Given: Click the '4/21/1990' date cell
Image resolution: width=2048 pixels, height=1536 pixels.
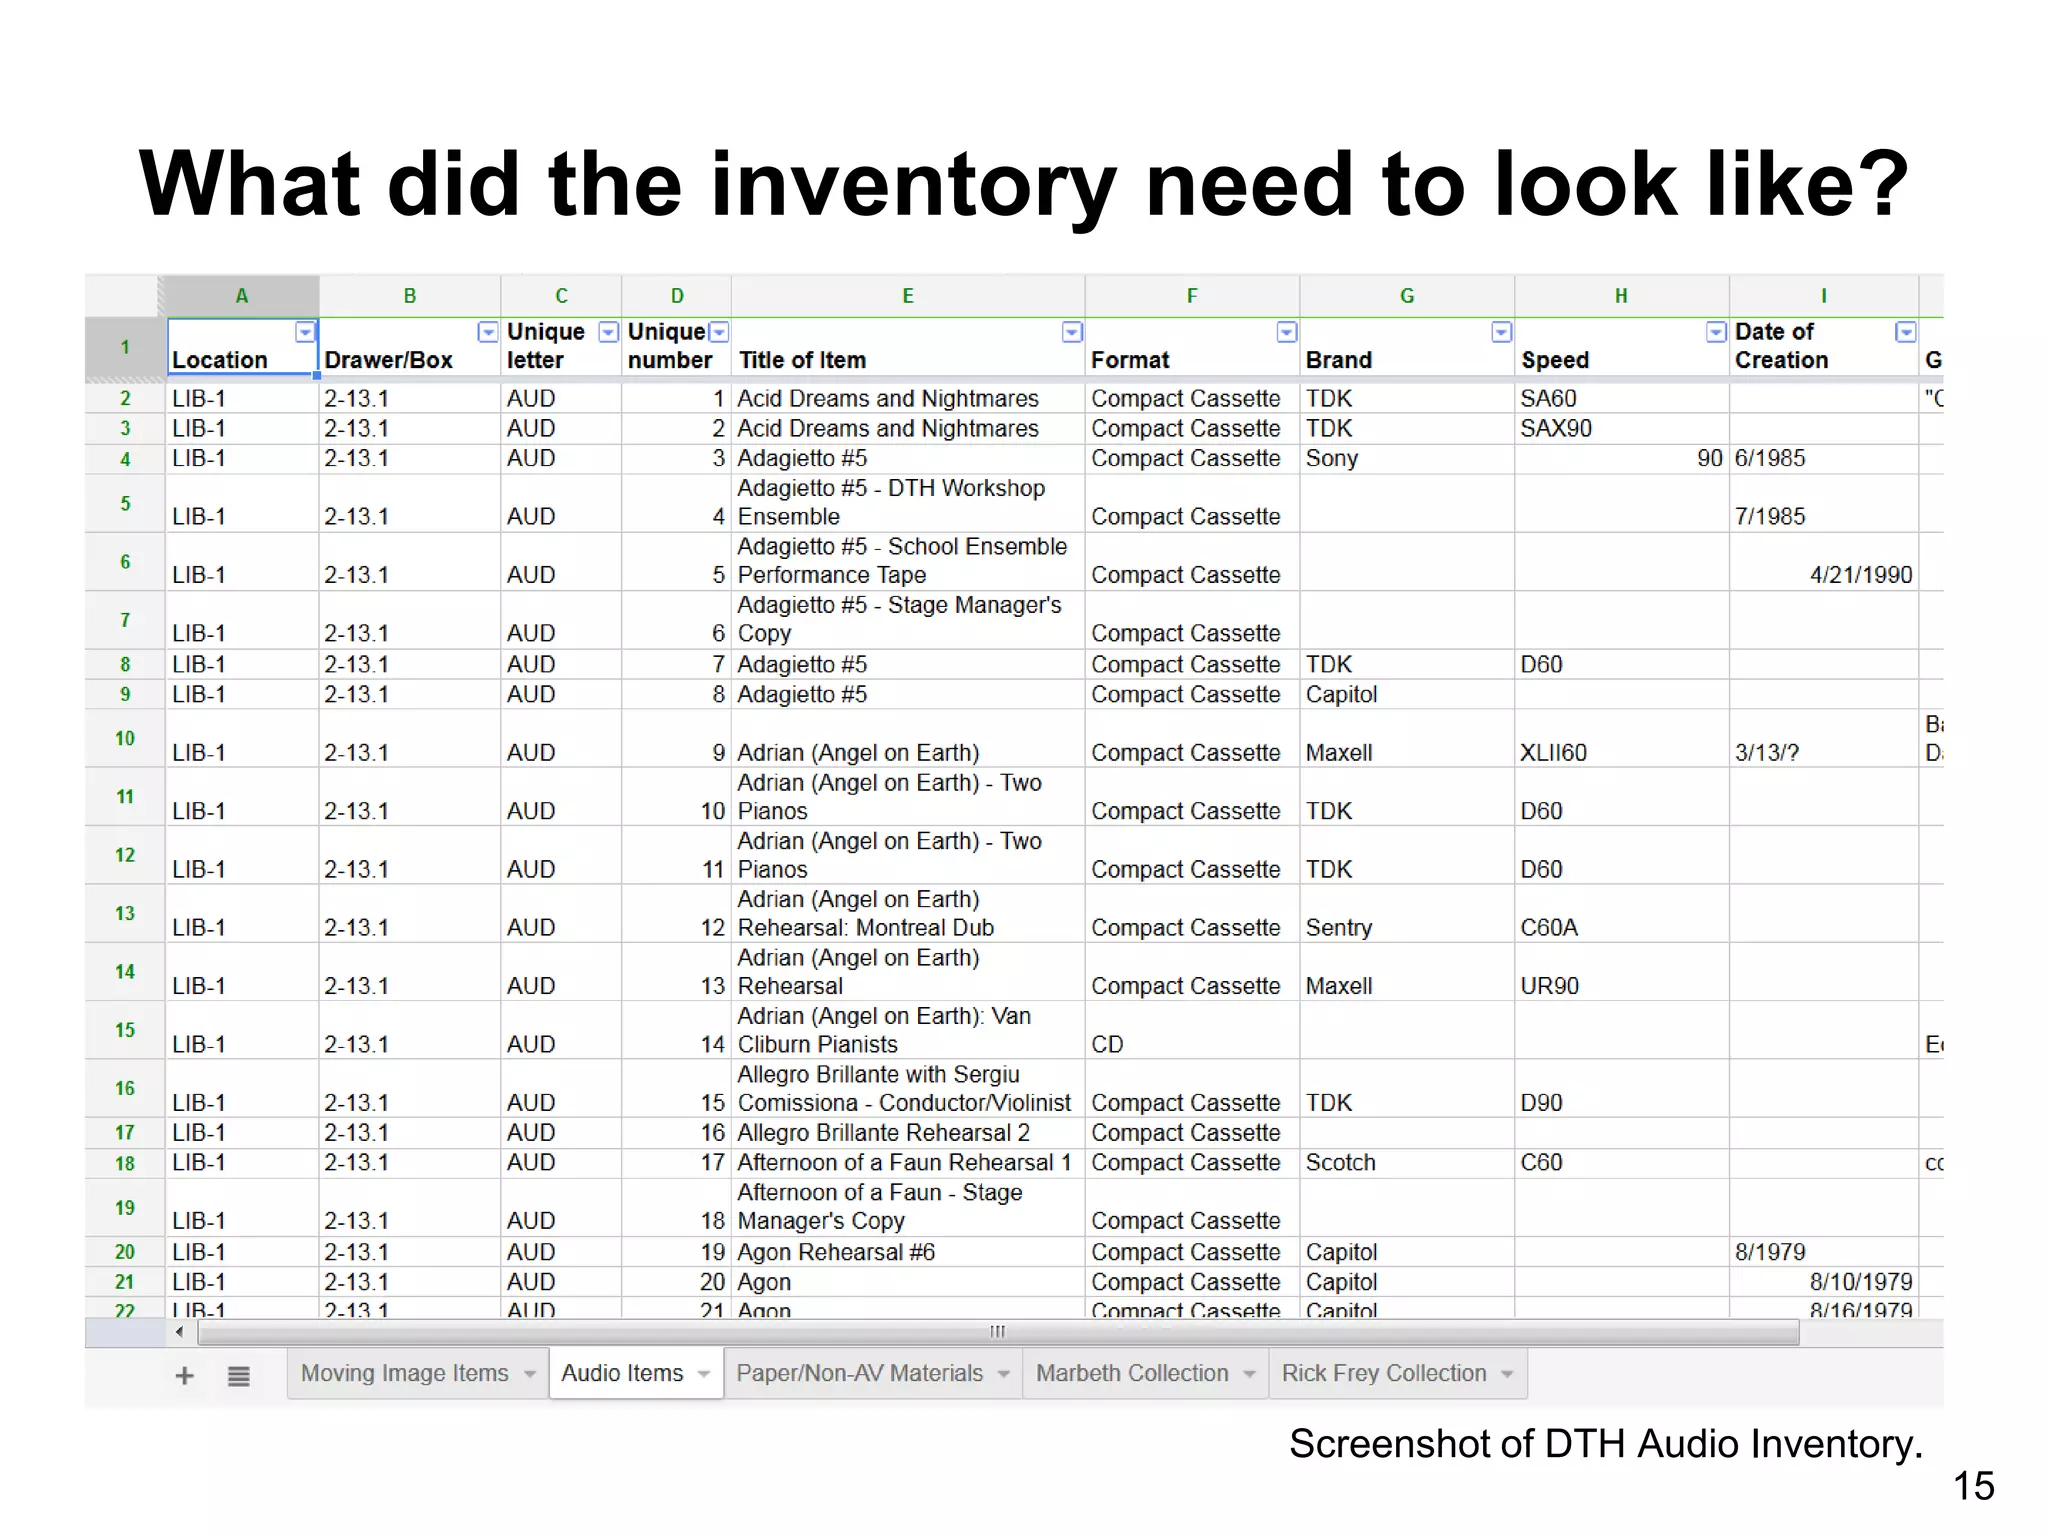Looking at the screenshot, I should (1824, 562).
